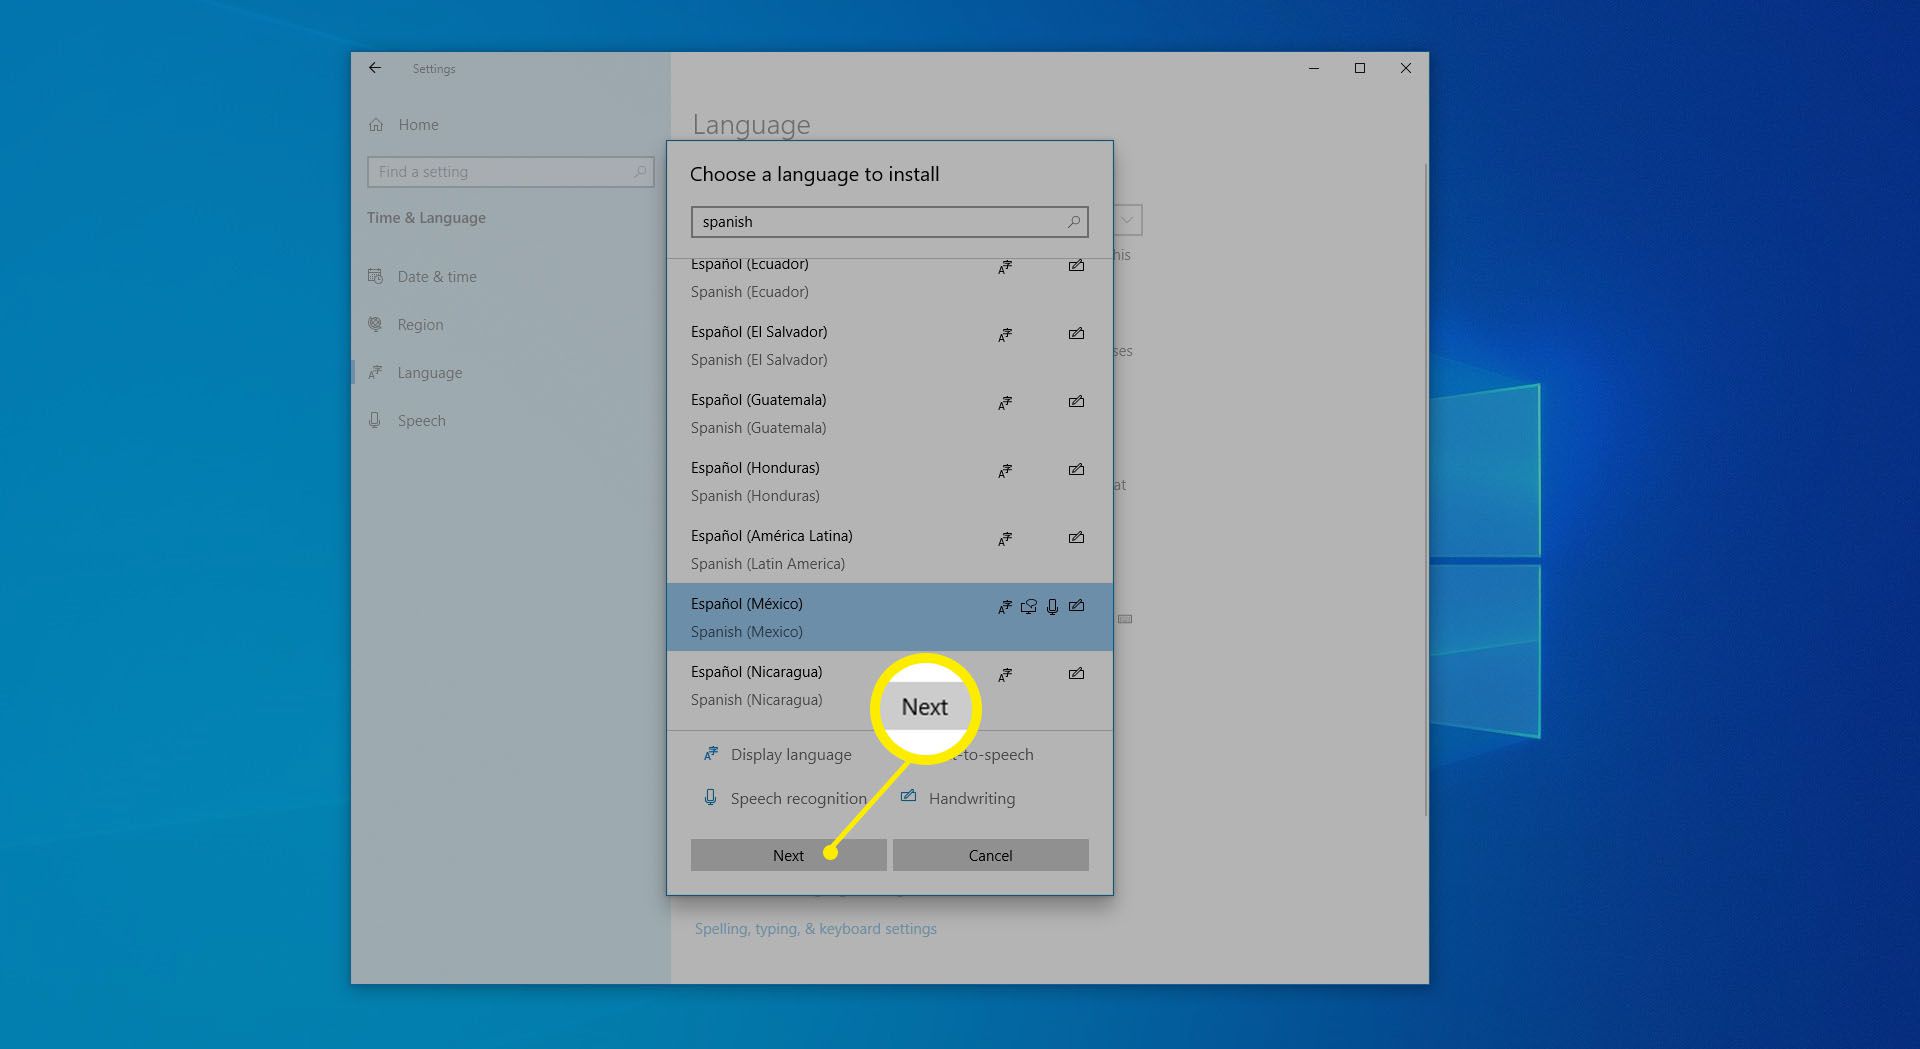This screenshot has width=1920, height=1049.
Task: Click display language icon for Honduras
Action: point(1005,471)
